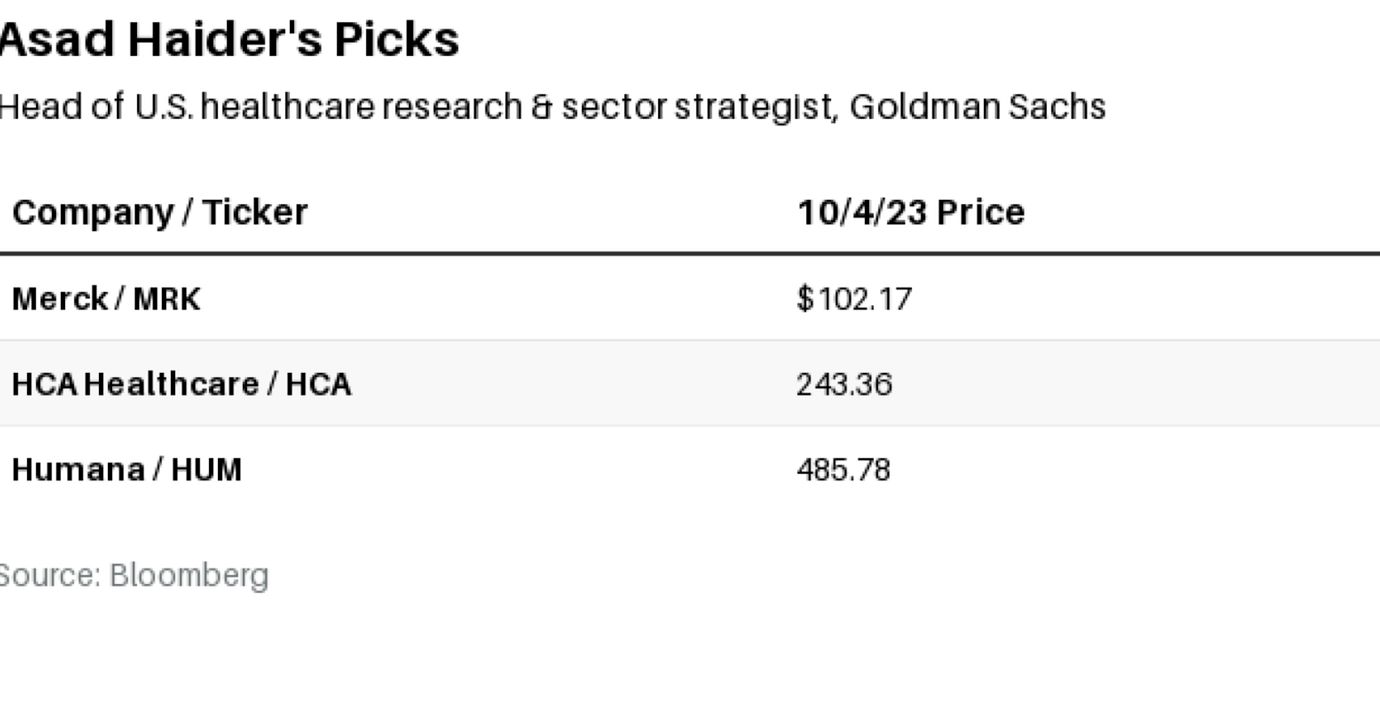
Task: Select the "HCA Healthcare" company name
Action: [x=132, y=384]
